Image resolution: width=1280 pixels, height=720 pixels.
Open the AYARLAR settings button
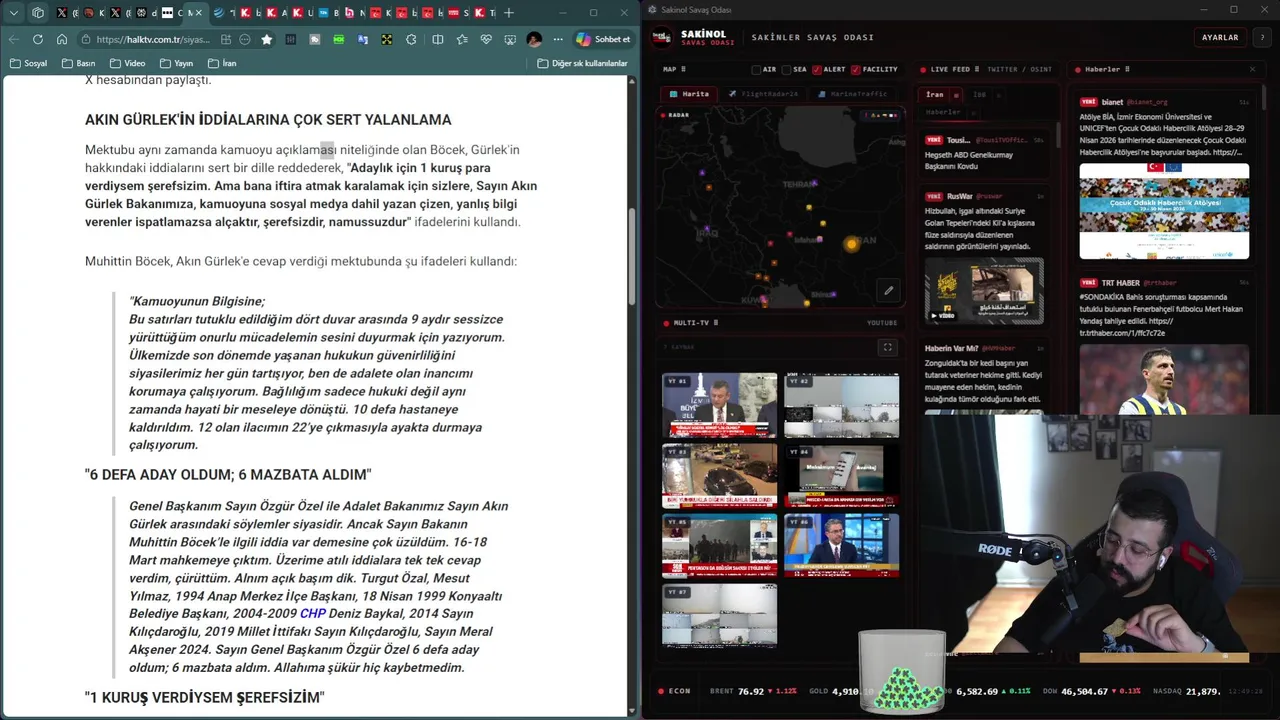1220,37
